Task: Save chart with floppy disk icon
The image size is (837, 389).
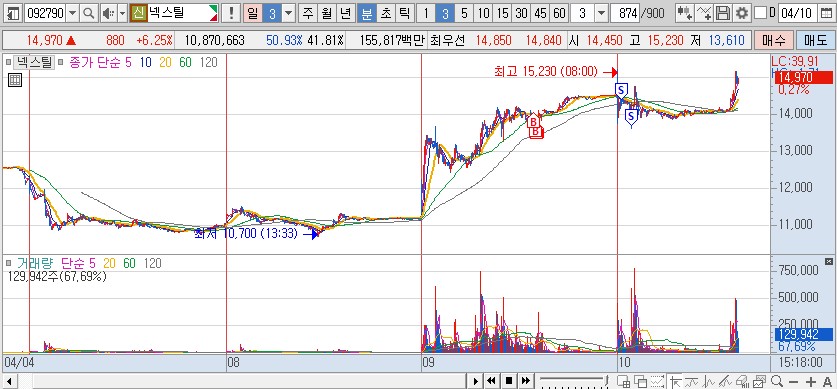Action: tap(723, 13)
